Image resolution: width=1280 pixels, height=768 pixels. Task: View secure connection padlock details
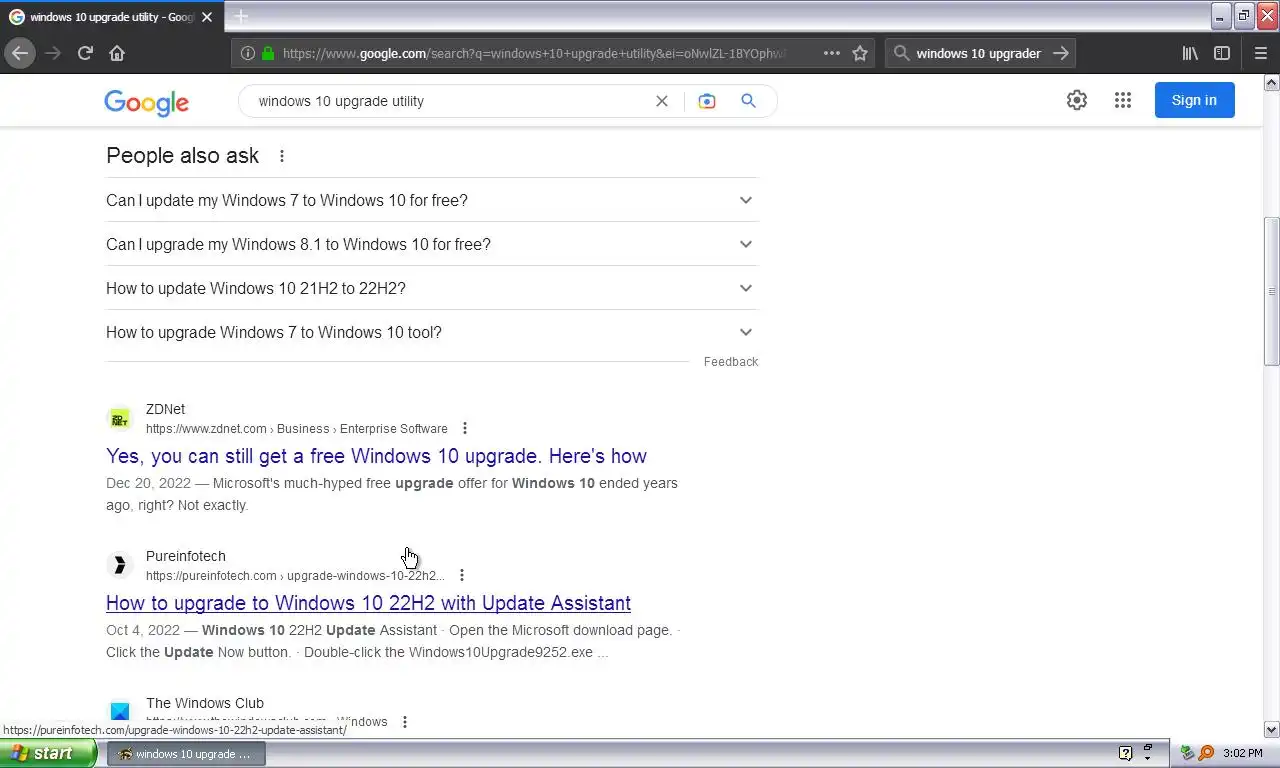(268, 53)
